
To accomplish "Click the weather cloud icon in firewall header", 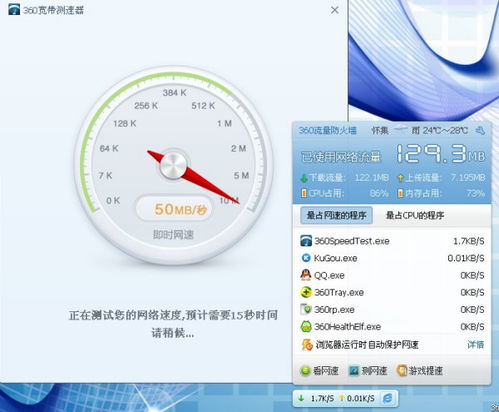I will tap(400, 129).
